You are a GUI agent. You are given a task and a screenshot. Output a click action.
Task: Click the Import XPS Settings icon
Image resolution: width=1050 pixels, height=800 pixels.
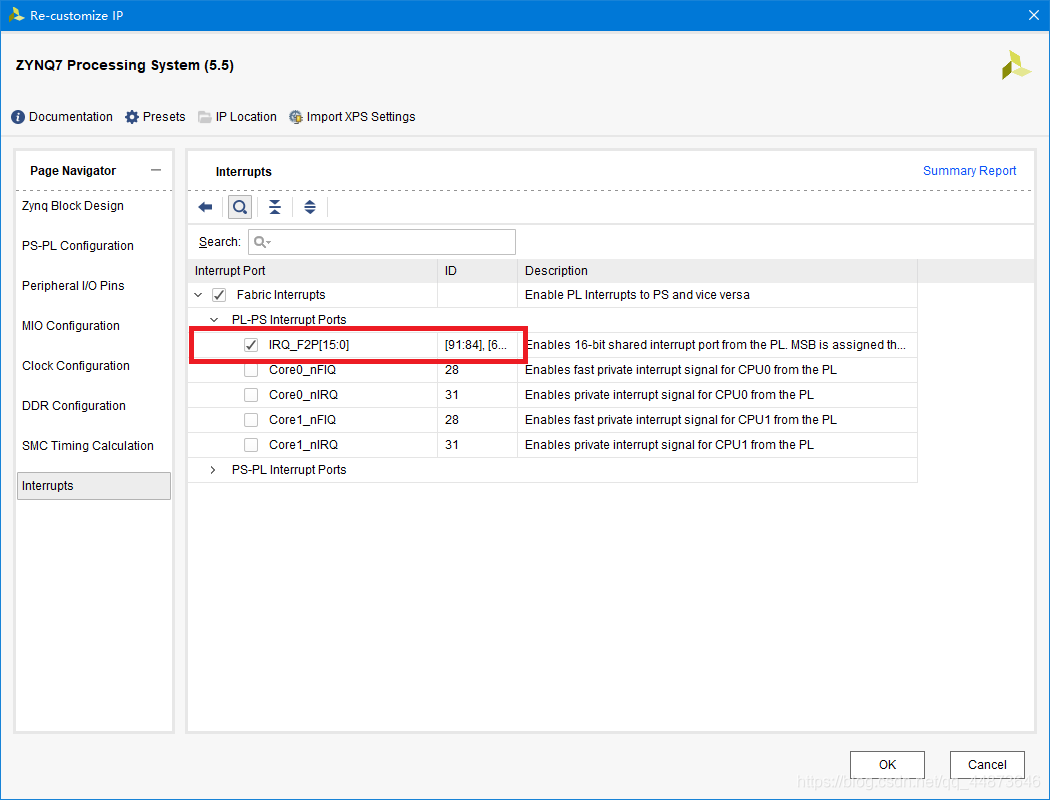[295, 117]
